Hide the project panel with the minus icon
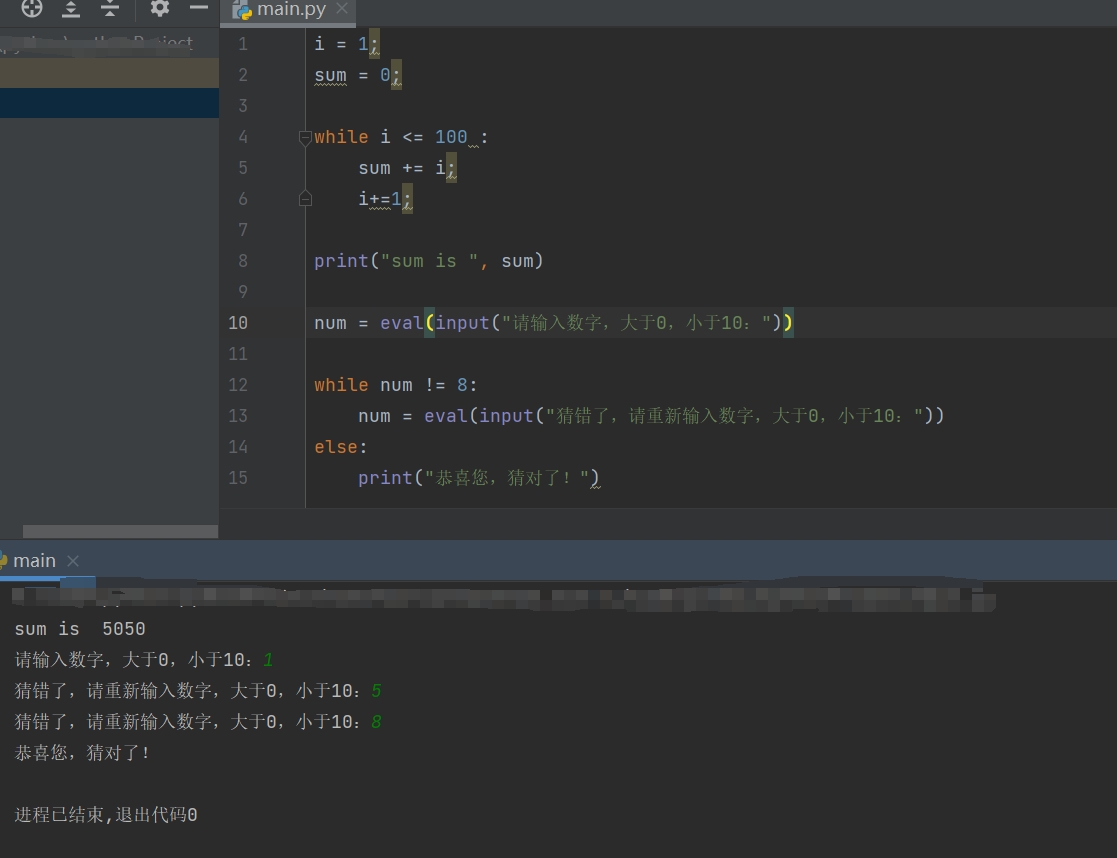This screenshot has width=1117, height=858. (199, 9)
